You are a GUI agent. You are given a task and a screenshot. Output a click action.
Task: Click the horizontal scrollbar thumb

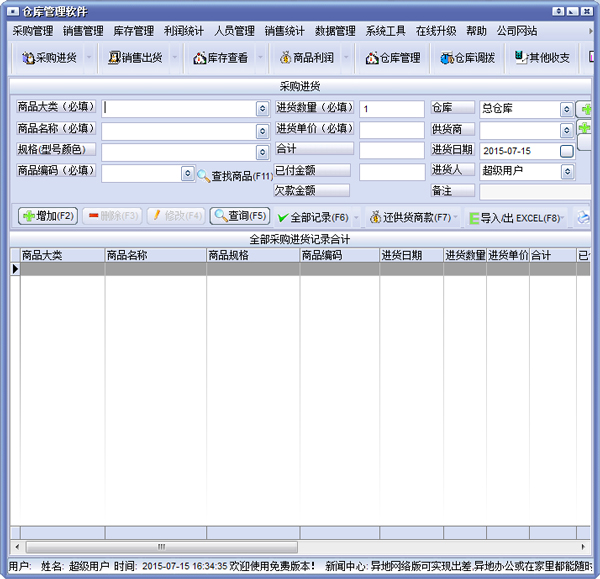161,546
